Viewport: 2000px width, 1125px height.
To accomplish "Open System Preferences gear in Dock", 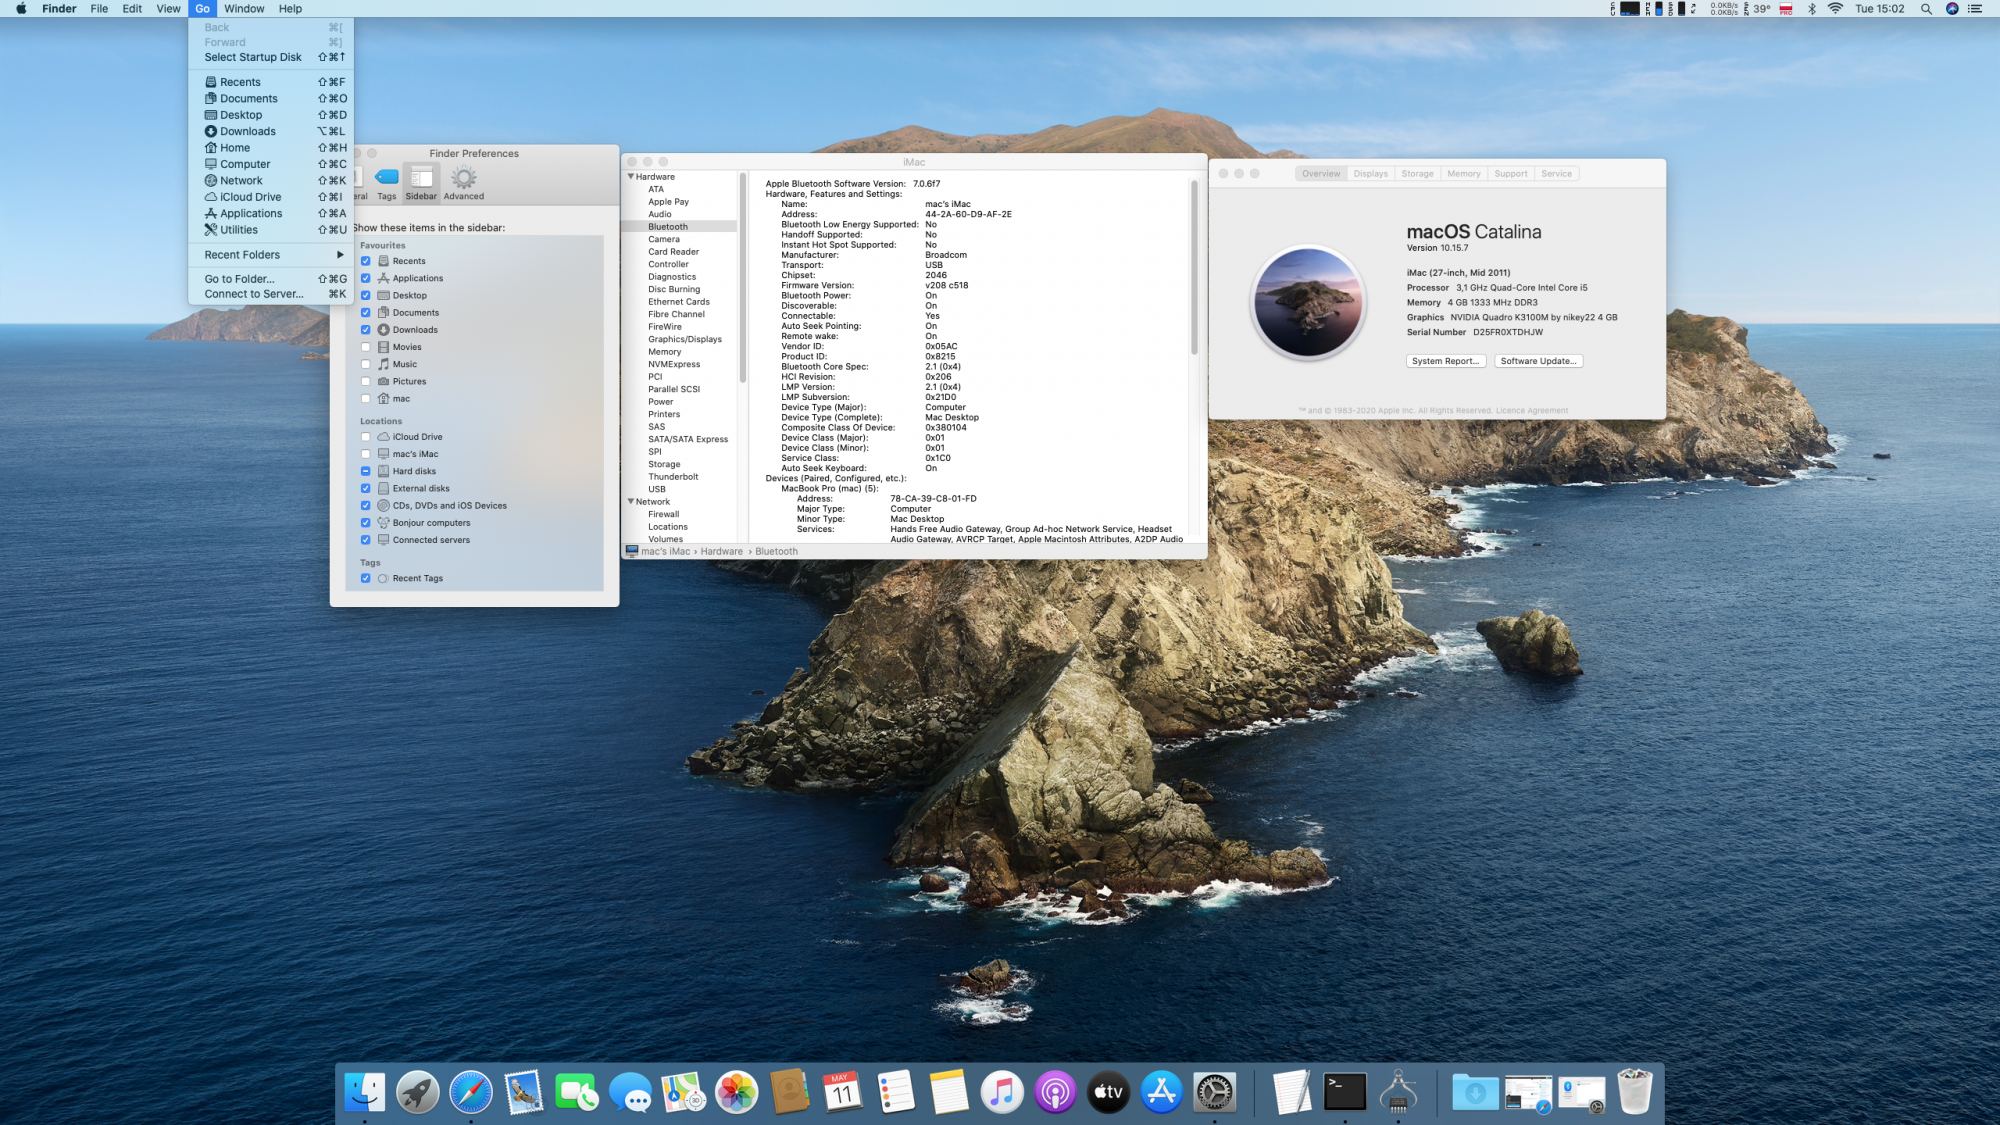I will 1215,1092.
